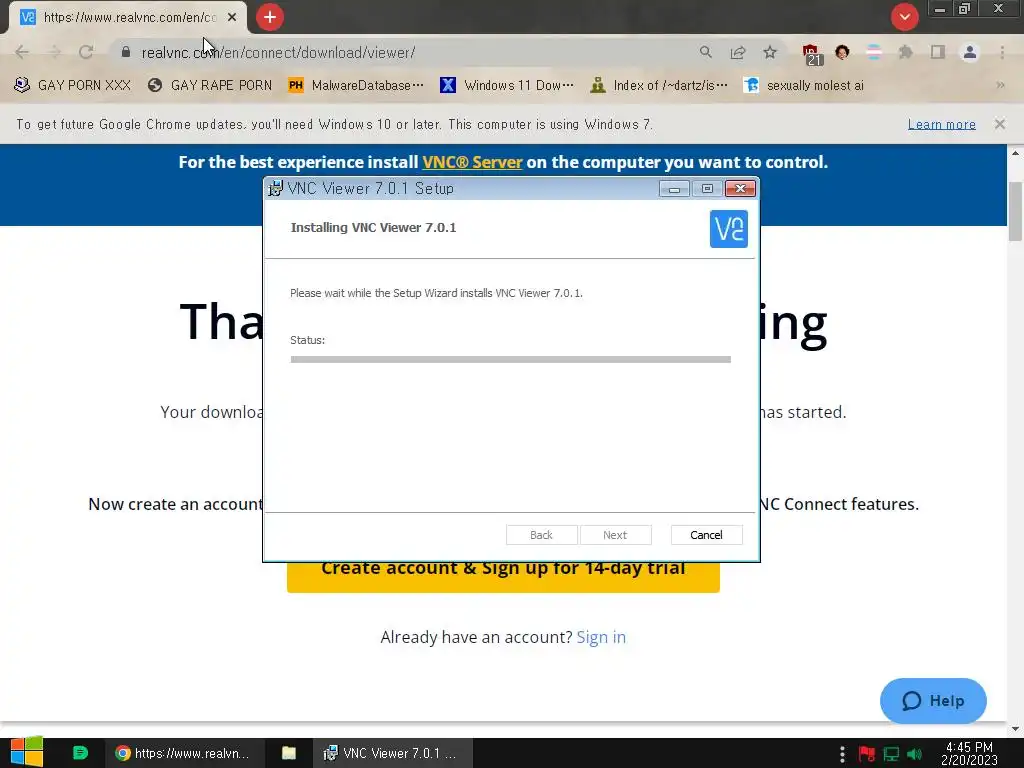Click the red flag tray icon

tap(867, 754)
